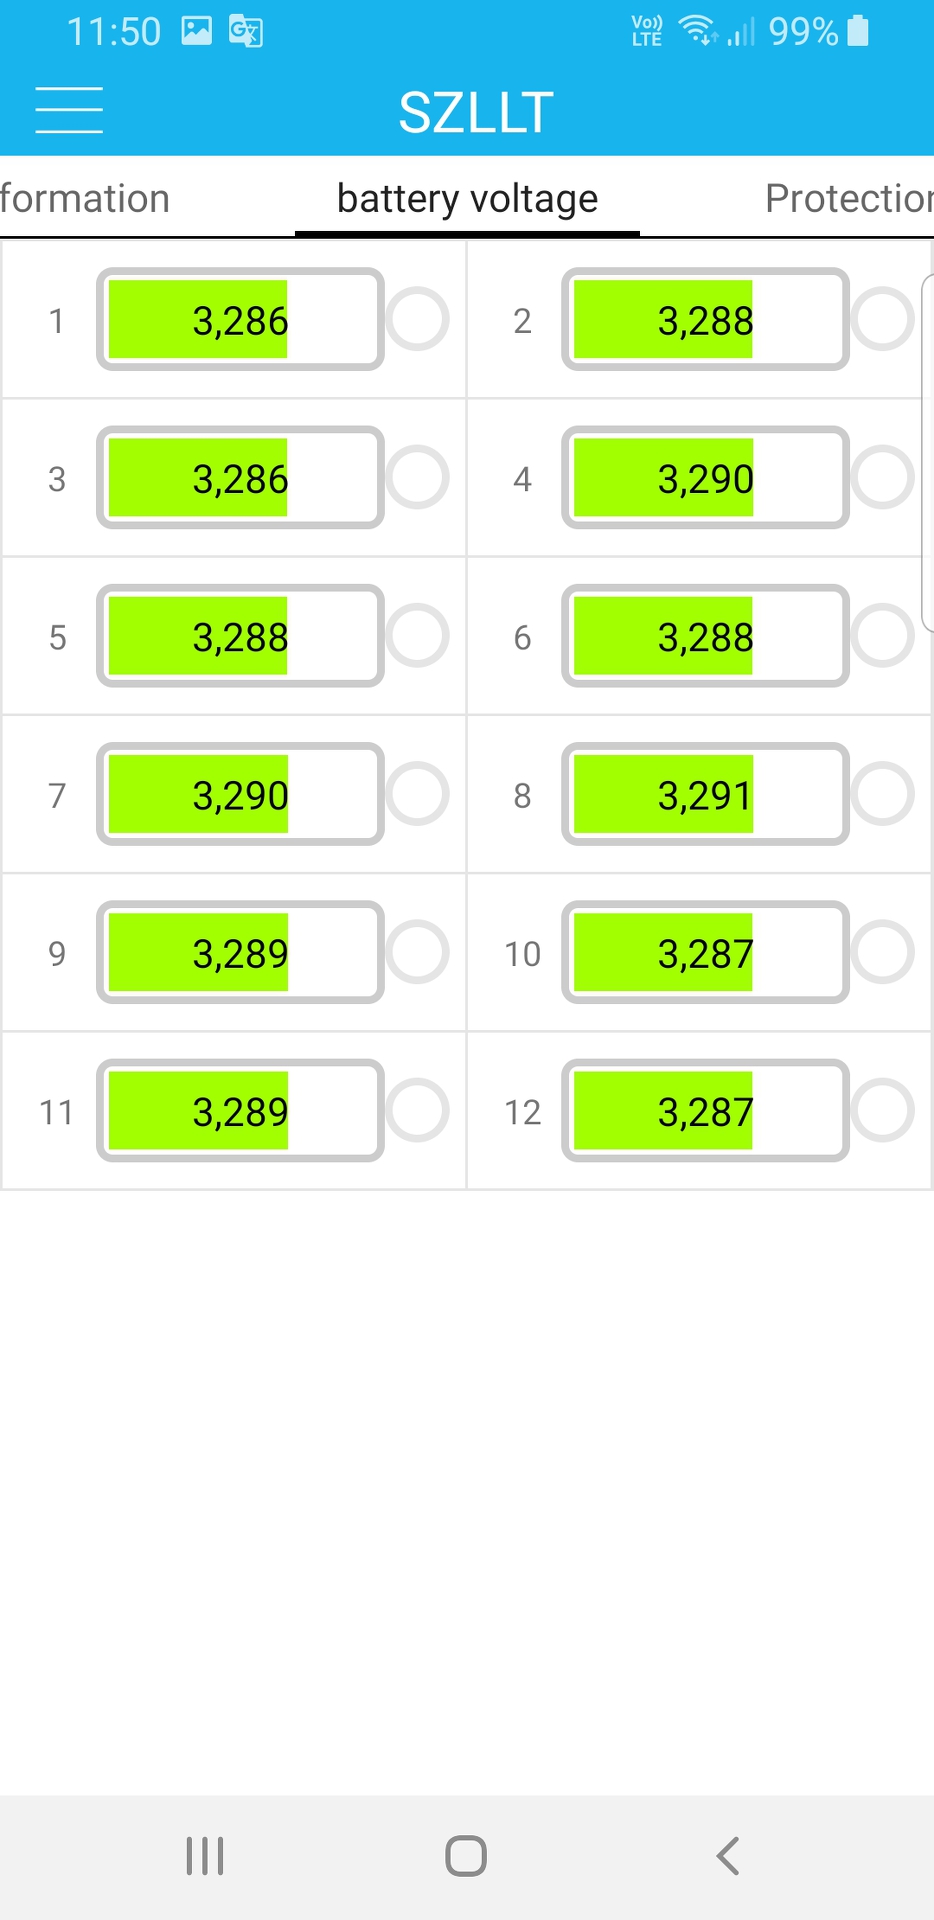This screenshot has width=934, height=1920.
Task: Tap cell 2 voltage bar showing 3,288
Action: [x=705, y=319]
